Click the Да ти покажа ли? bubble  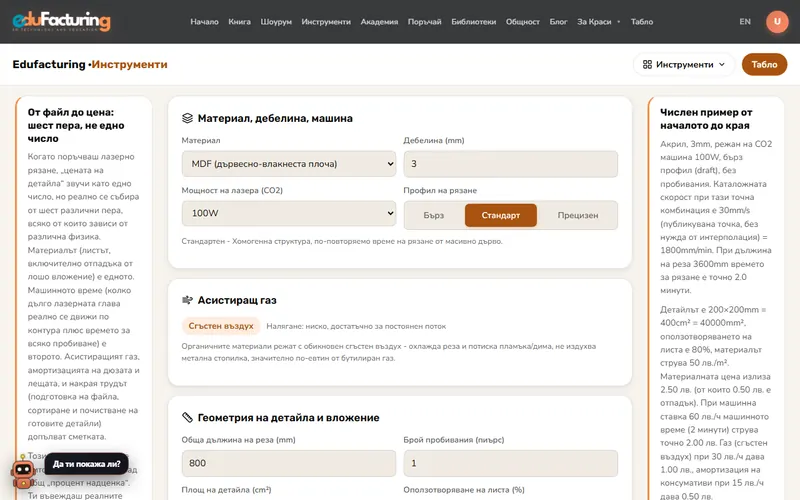87,464
